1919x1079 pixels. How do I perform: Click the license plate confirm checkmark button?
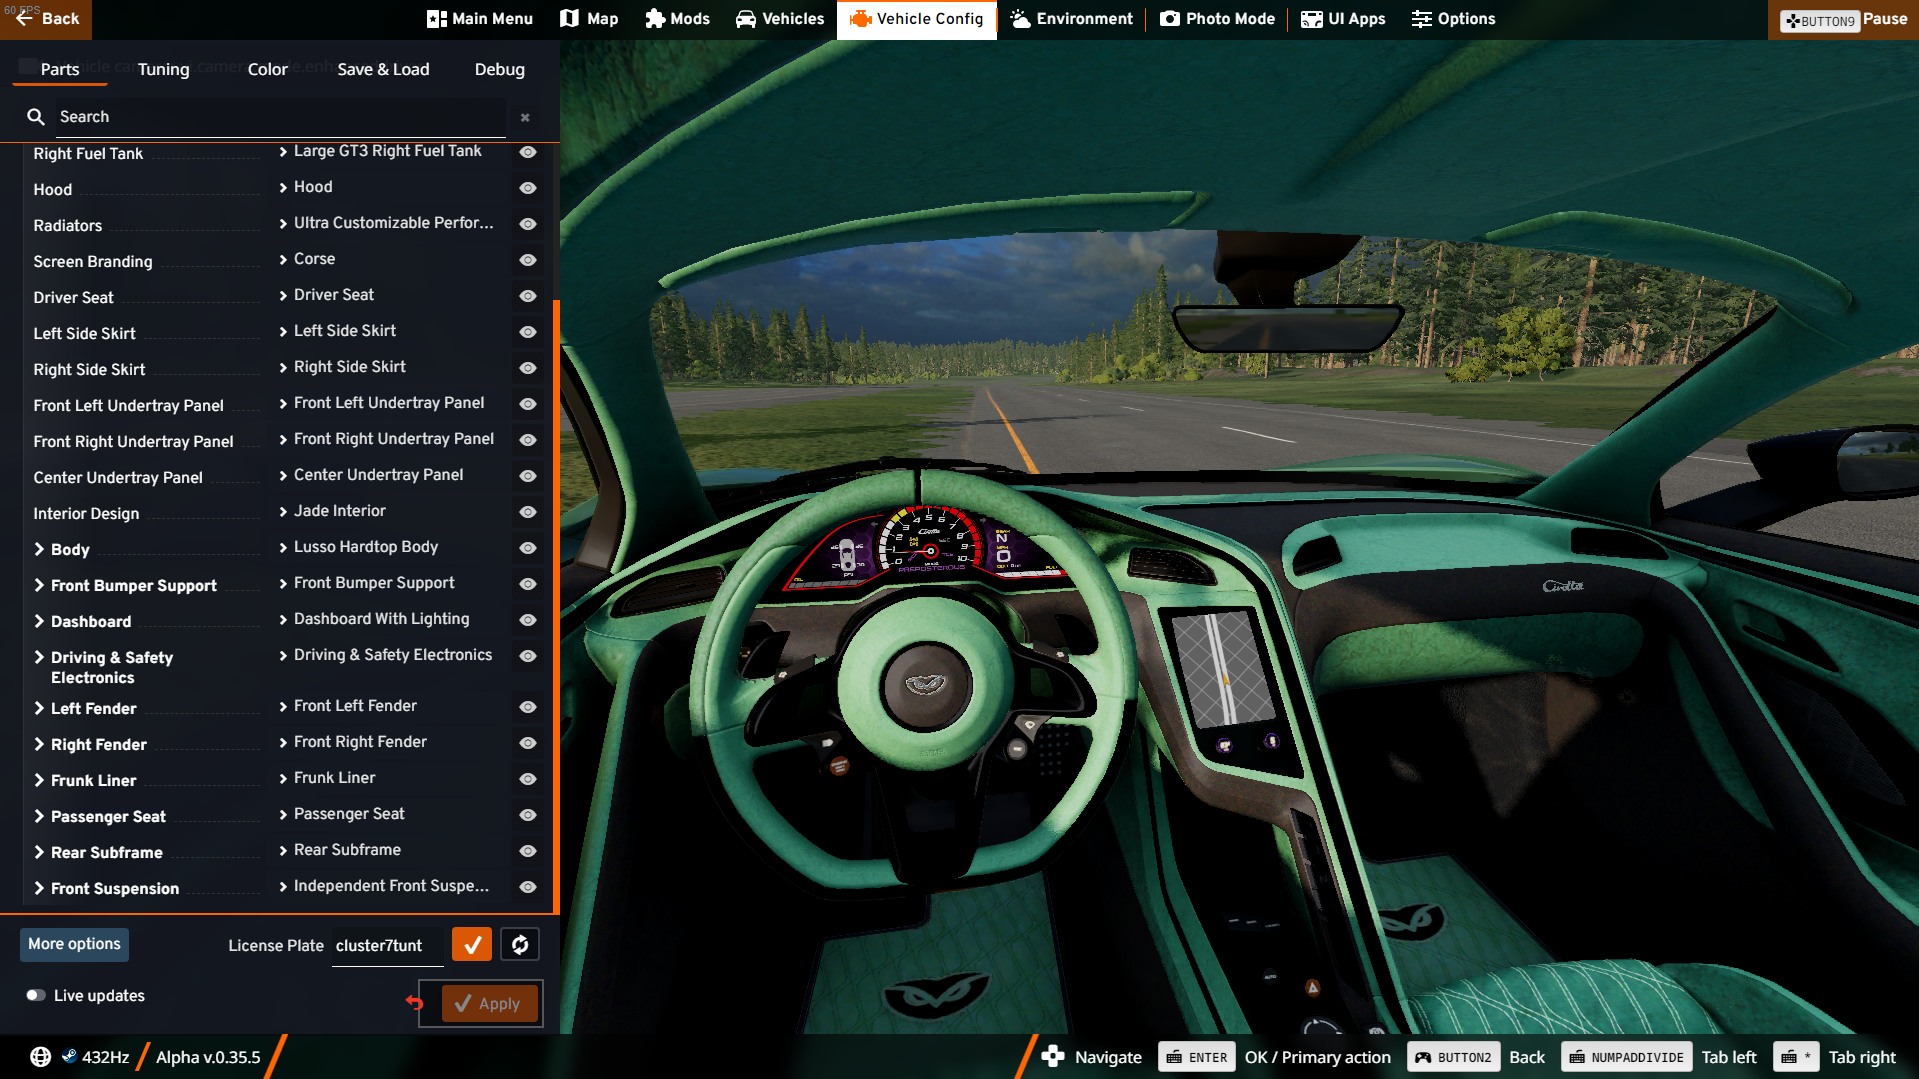tap(472, 944)
